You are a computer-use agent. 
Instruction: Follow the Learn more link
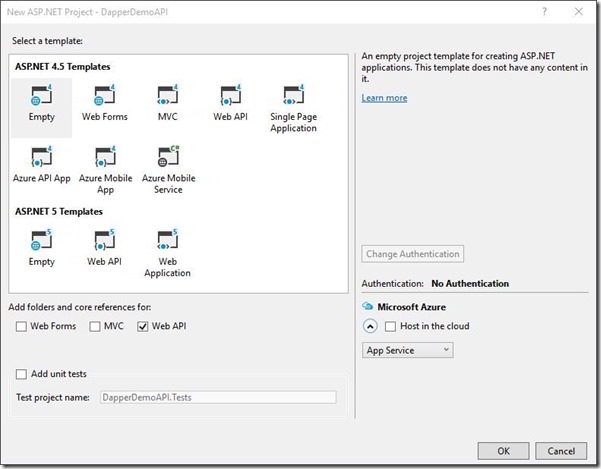[x=384, y=98]
